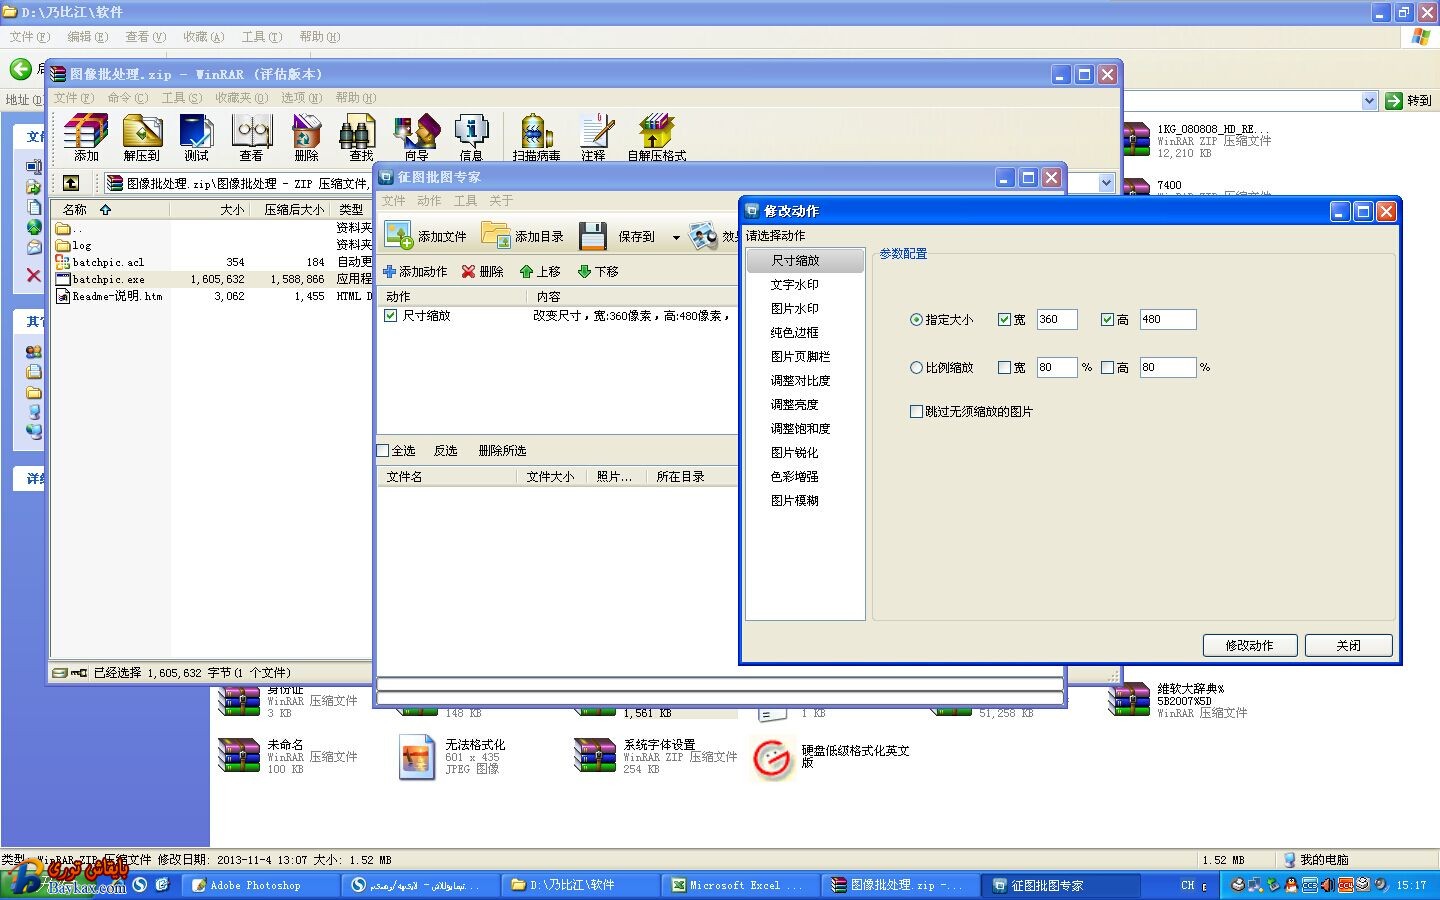Viewport: 1440px width, 900px height.
Task: Select 文字水印 in action list
Action: tap(795, 285)
